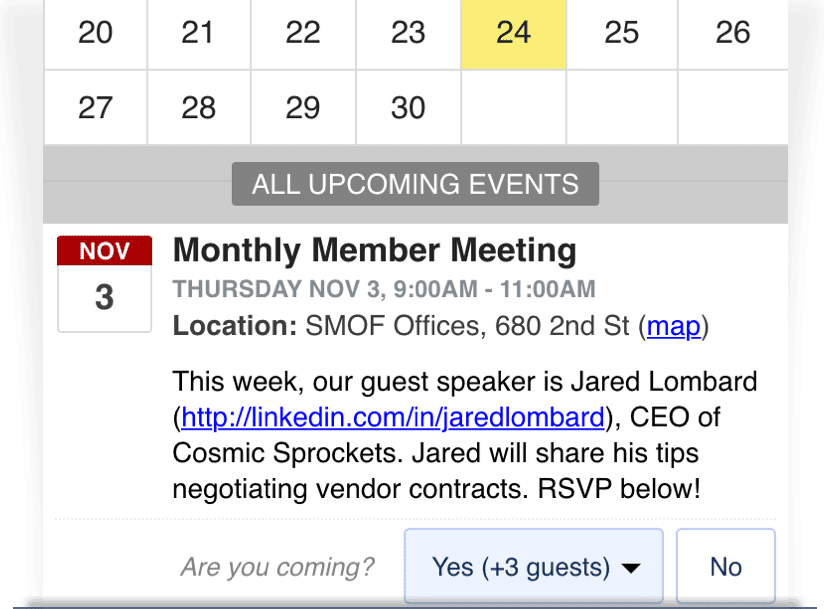Select calendar date 20
This screenshot has width=824, height=609.
(x=96, y=33)
